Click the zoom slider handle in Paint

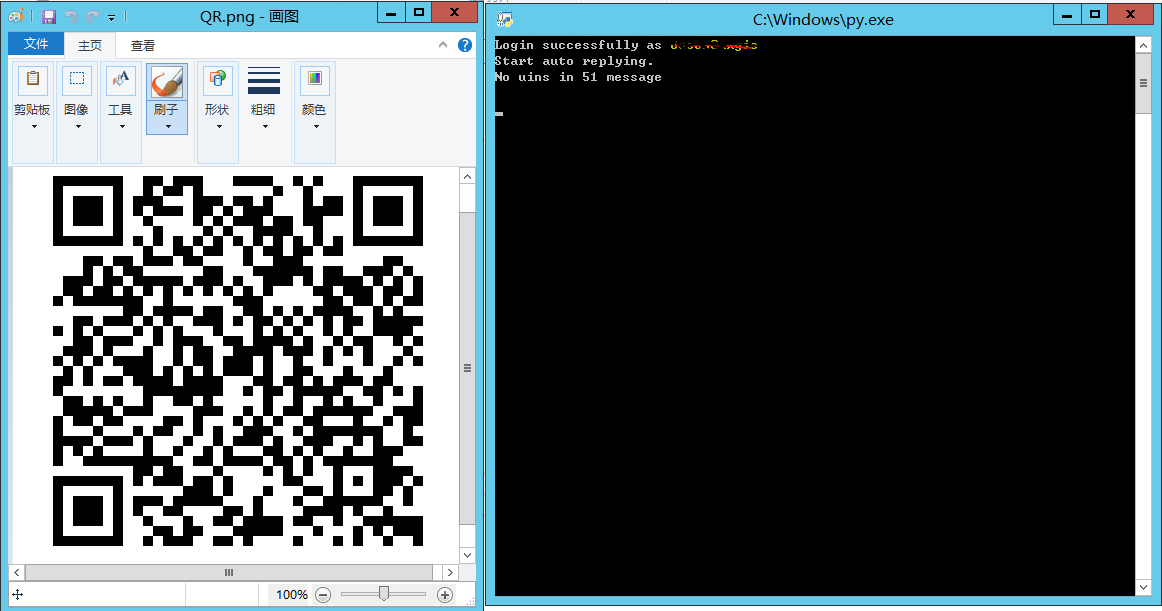(383, 593)
